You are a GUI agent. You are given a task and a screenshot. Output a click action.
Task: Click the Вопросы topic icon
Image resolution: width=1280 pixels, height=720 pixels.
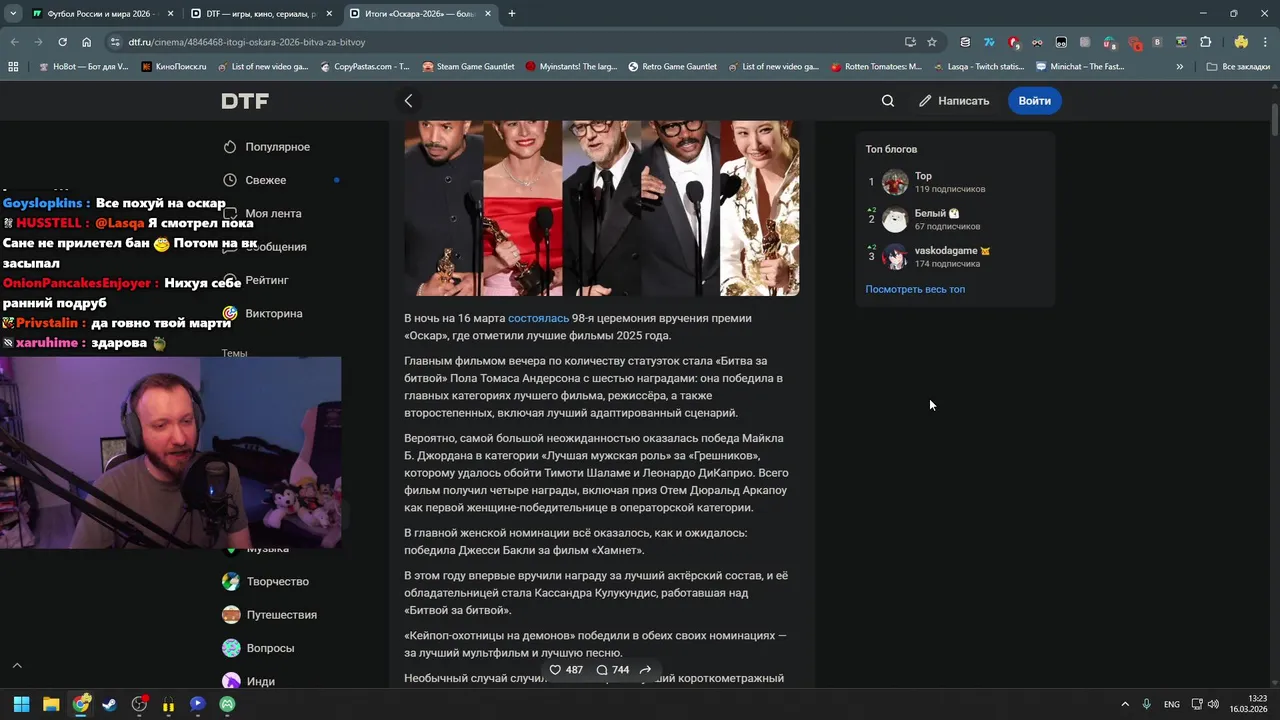click(x=231, y=648)
